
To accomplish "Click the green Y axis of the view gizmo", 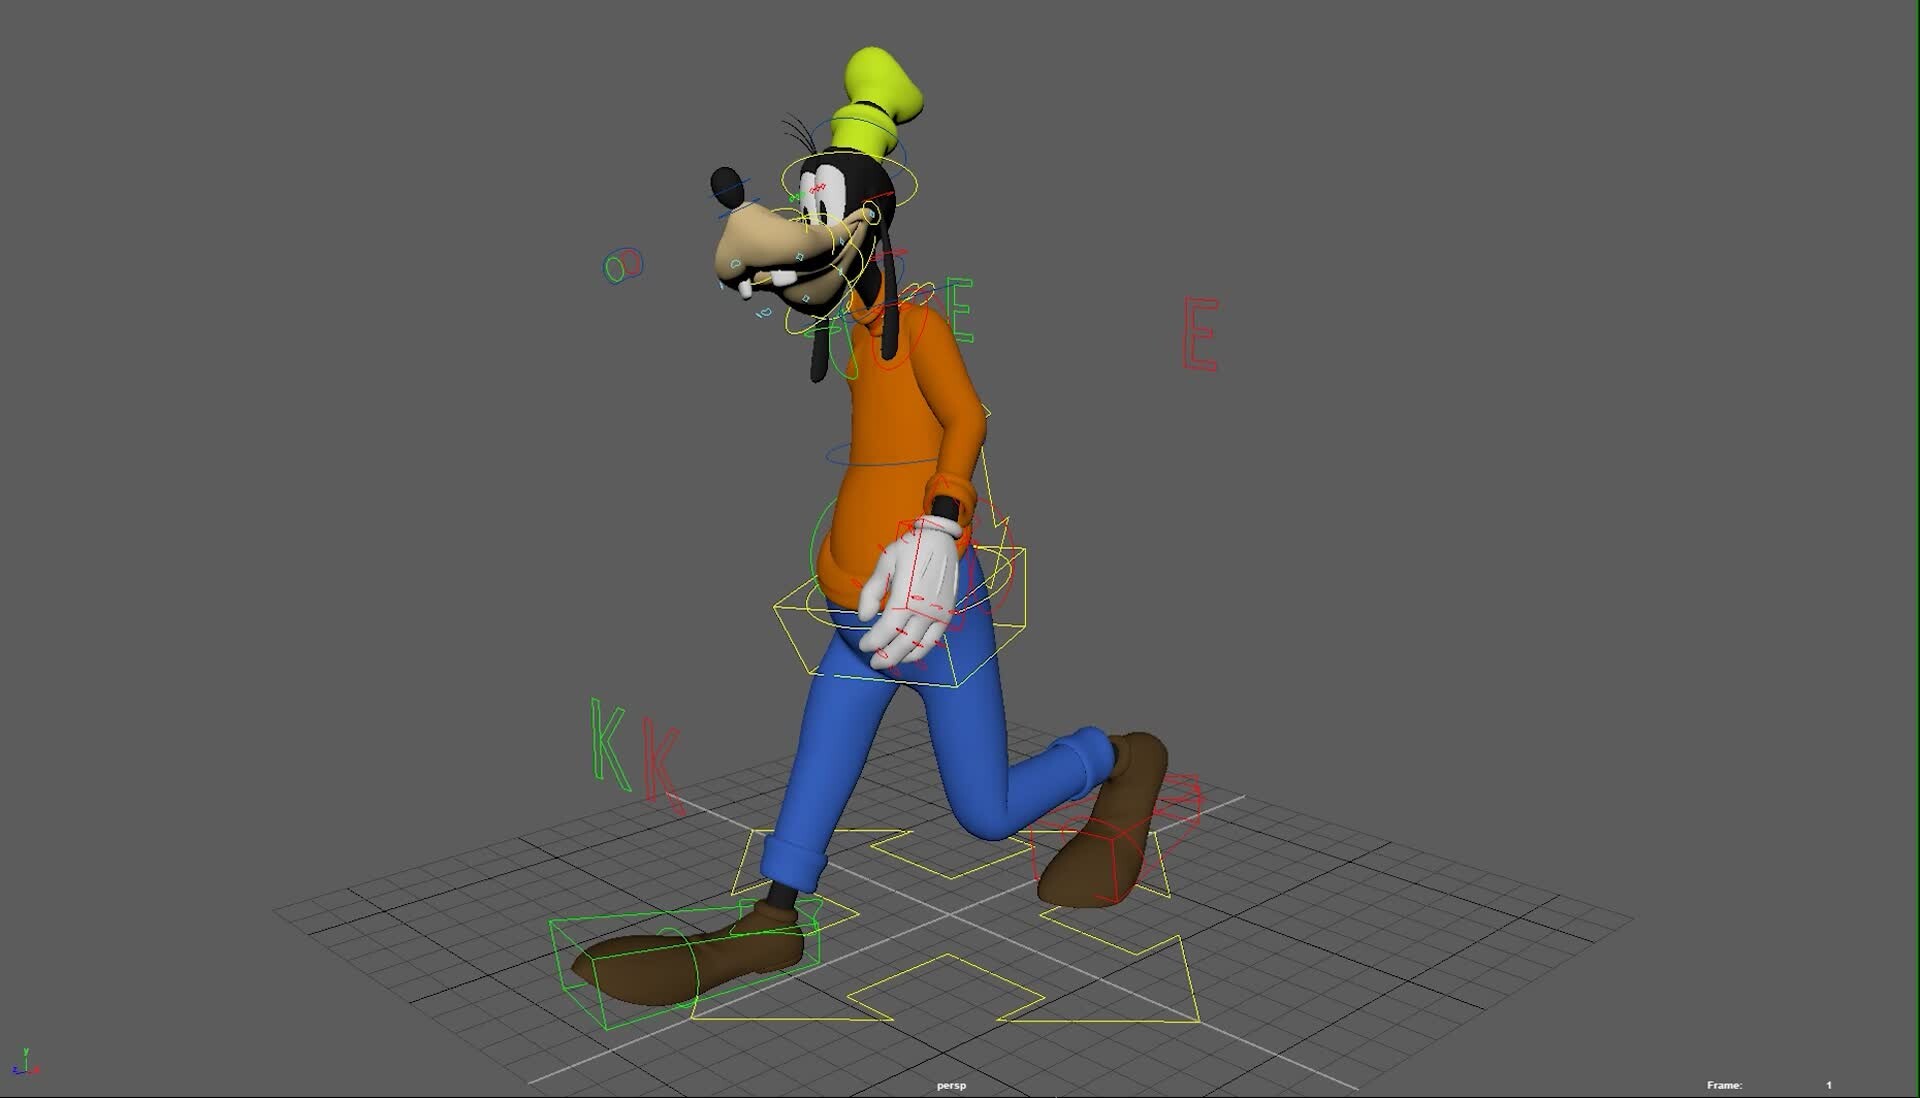I will click(x=26, y=1053).
